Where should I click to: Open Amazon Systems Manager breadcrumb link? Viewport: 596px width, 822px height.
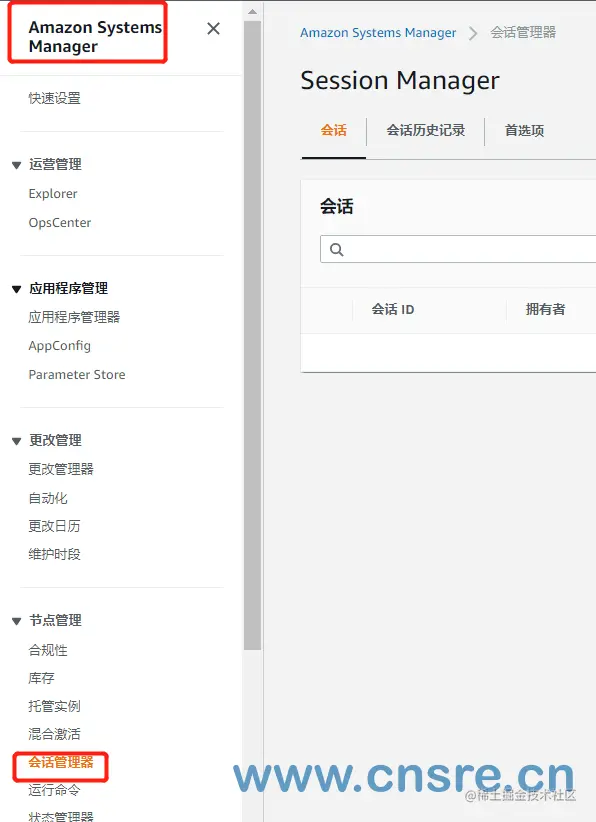pos(378,33)
